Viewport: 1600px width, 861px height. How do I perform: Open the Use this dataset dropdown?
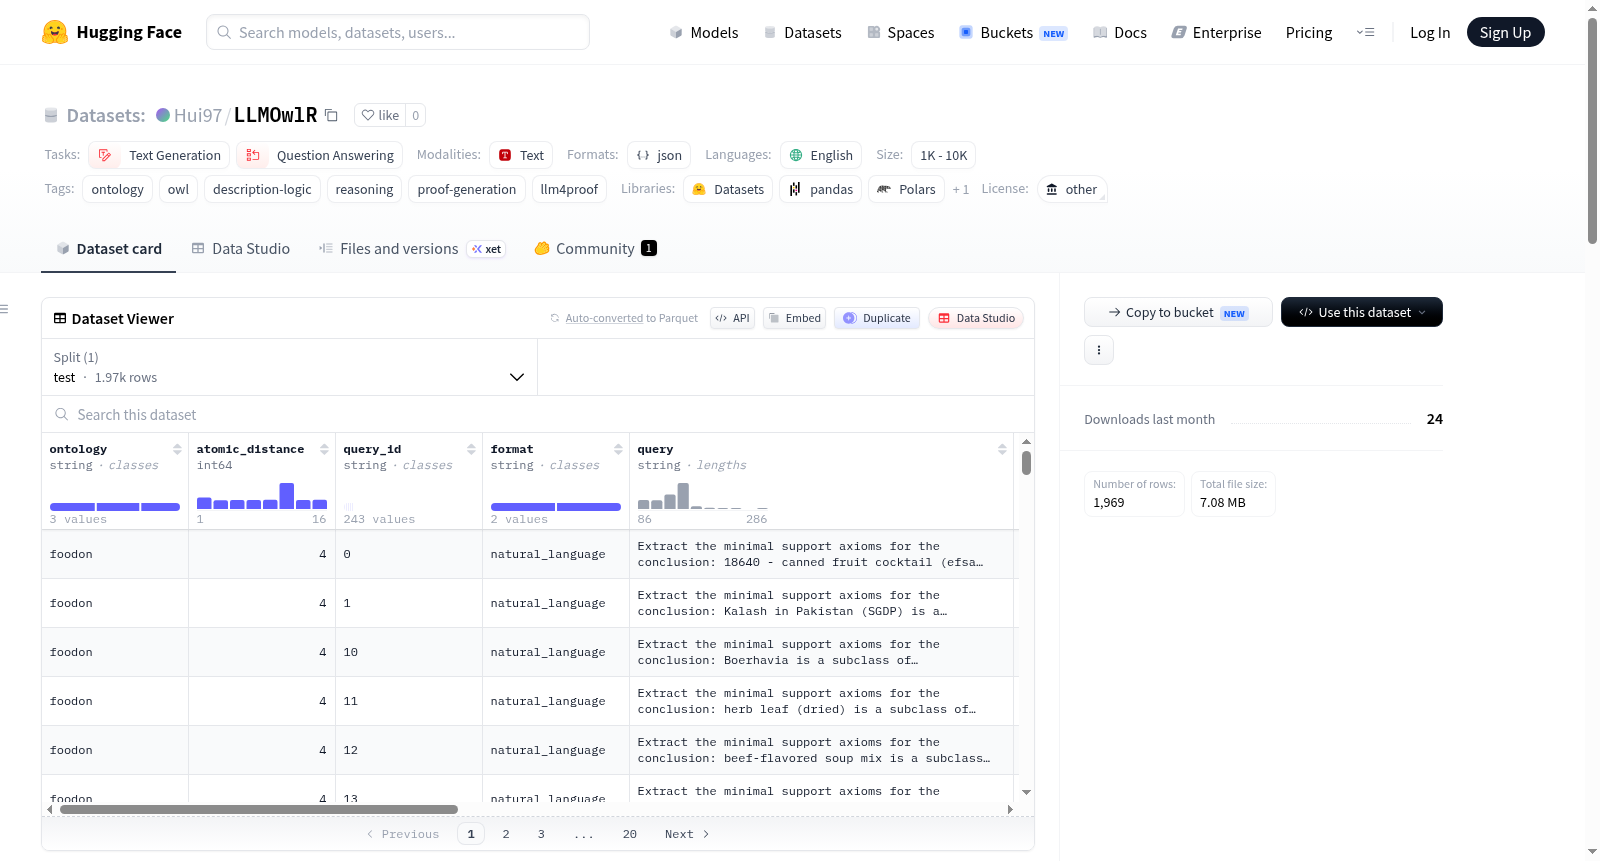click(x=1362, y=312)
